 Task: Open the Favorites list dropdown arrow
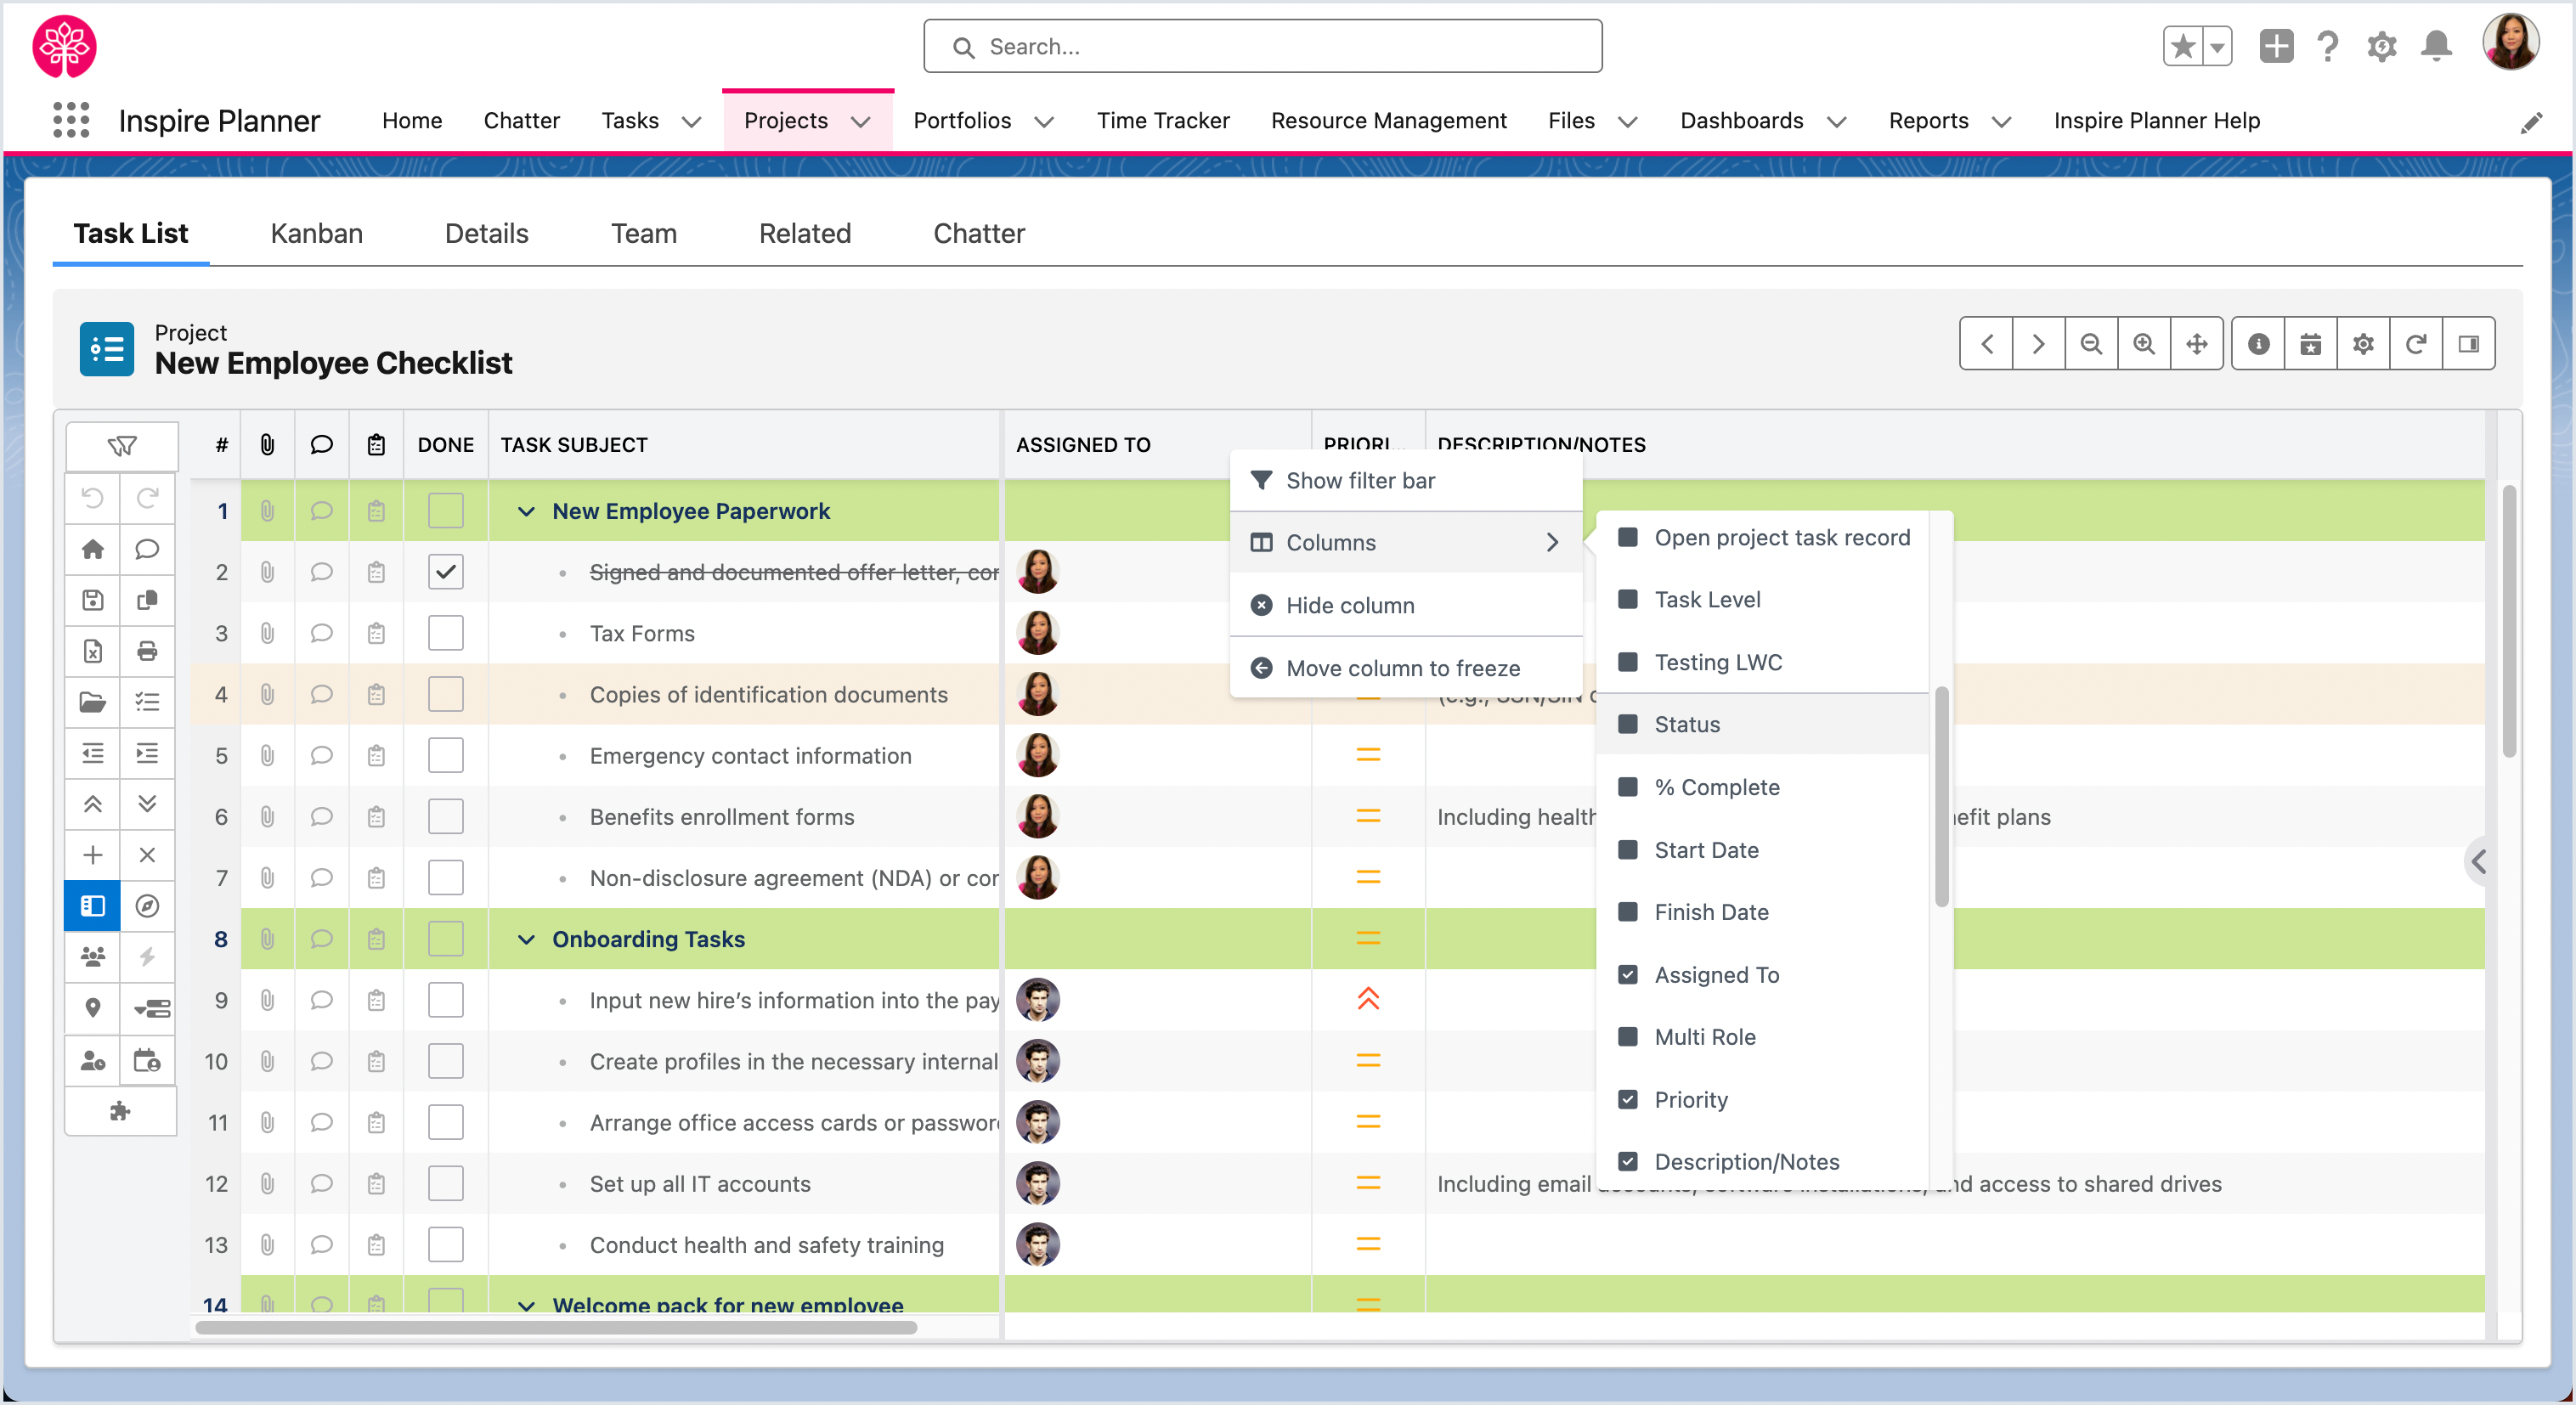click(2217, 46)
